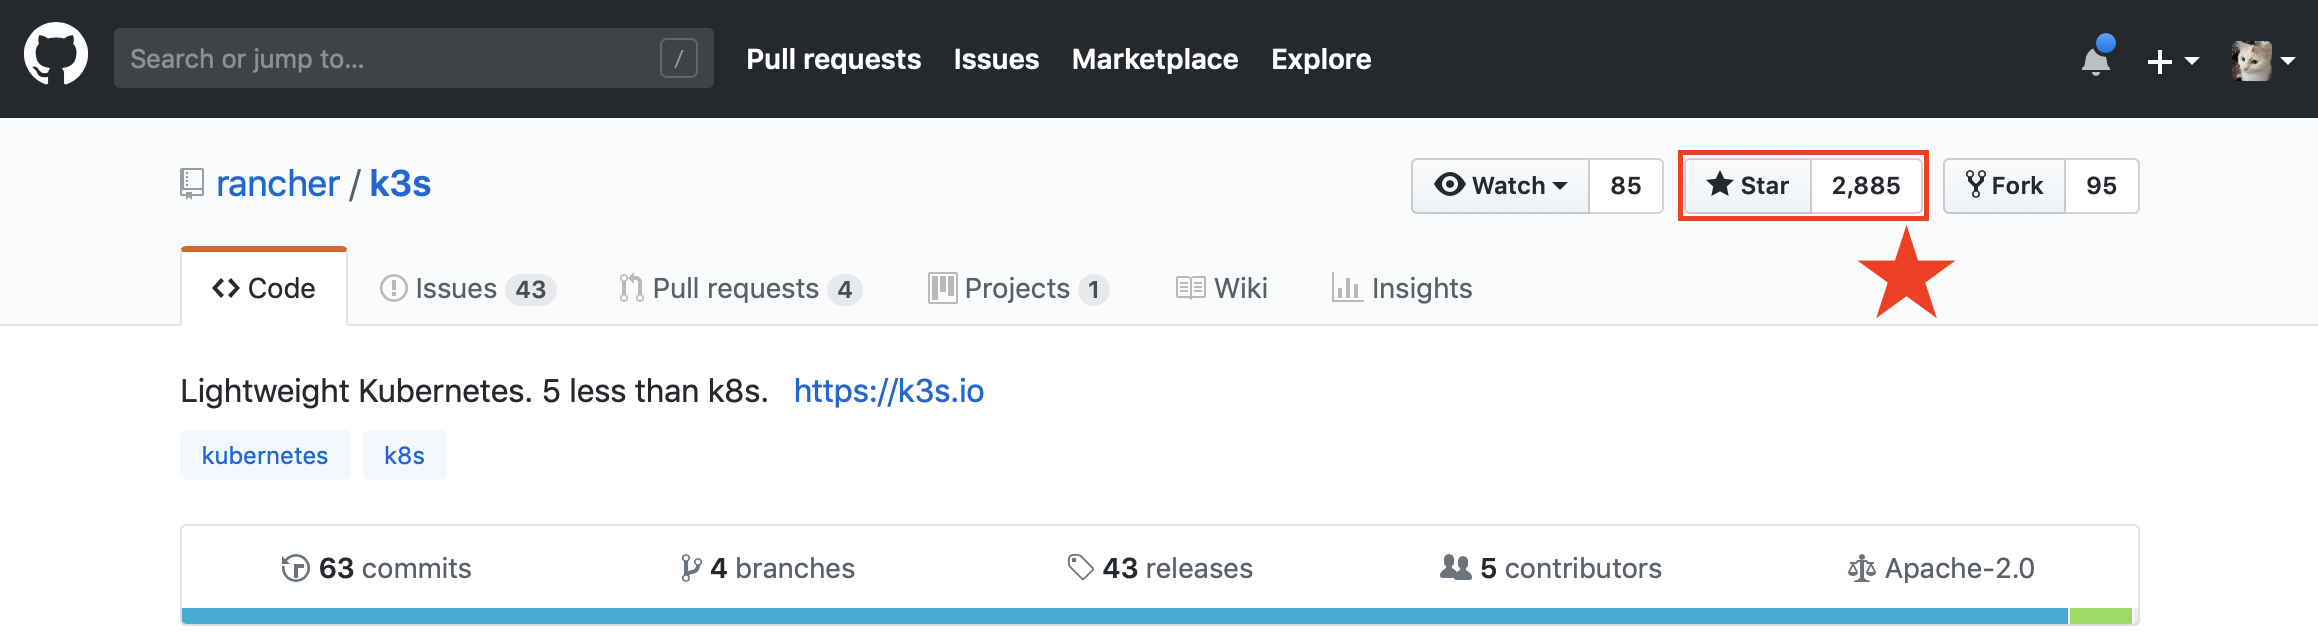Click the fork icon in Fork button

tap(1975, 184)
